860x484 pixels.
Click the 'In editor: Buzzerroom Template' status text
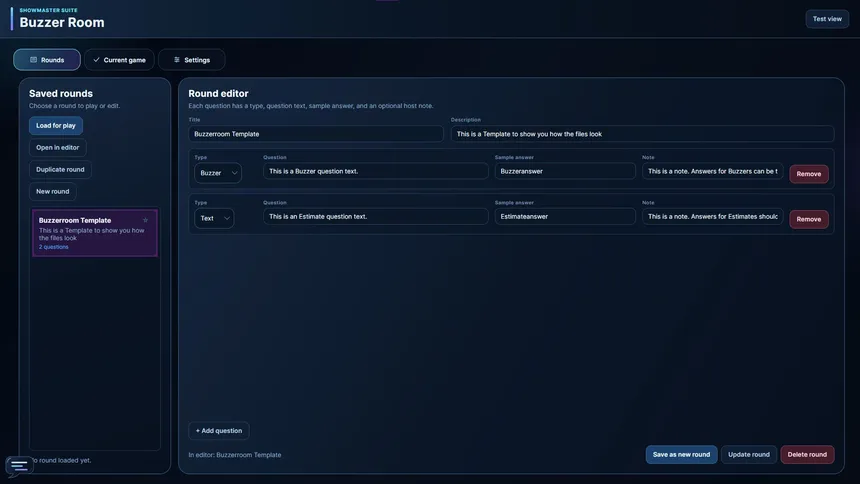(x=235, y=455)
